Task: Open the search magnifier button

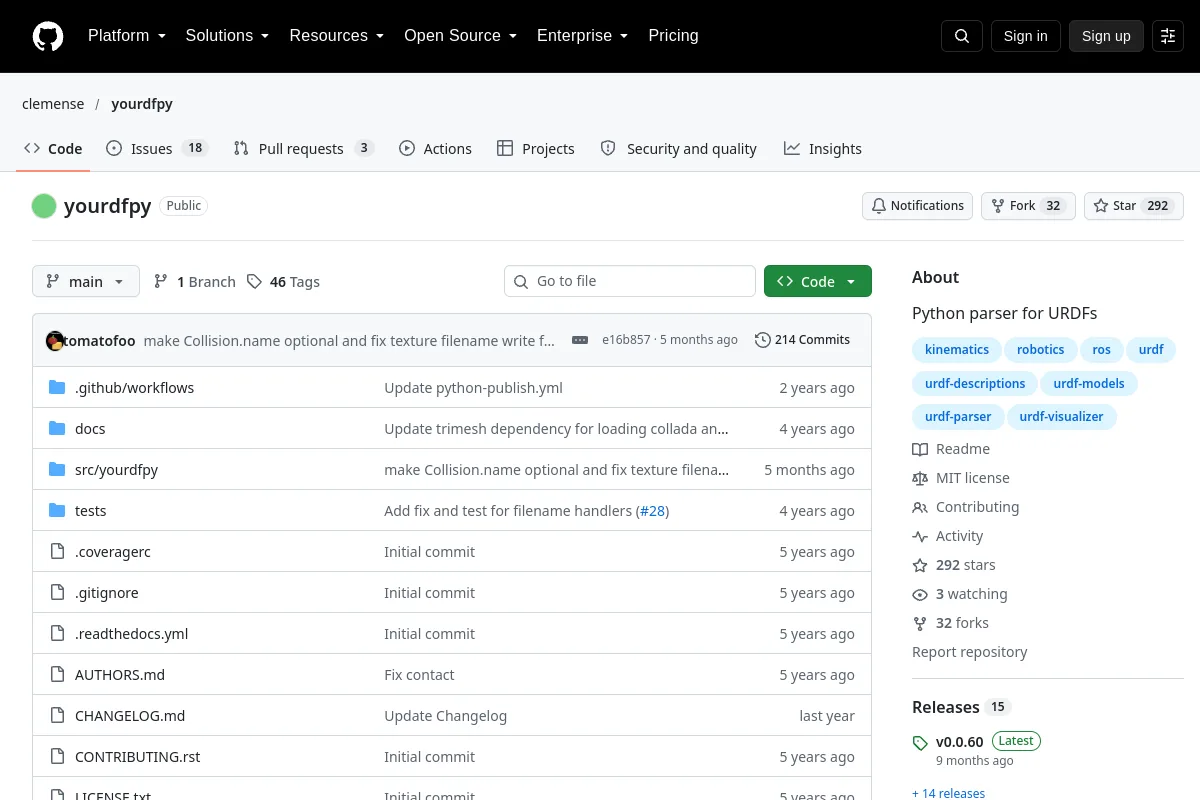Action: tap(962, 36)
